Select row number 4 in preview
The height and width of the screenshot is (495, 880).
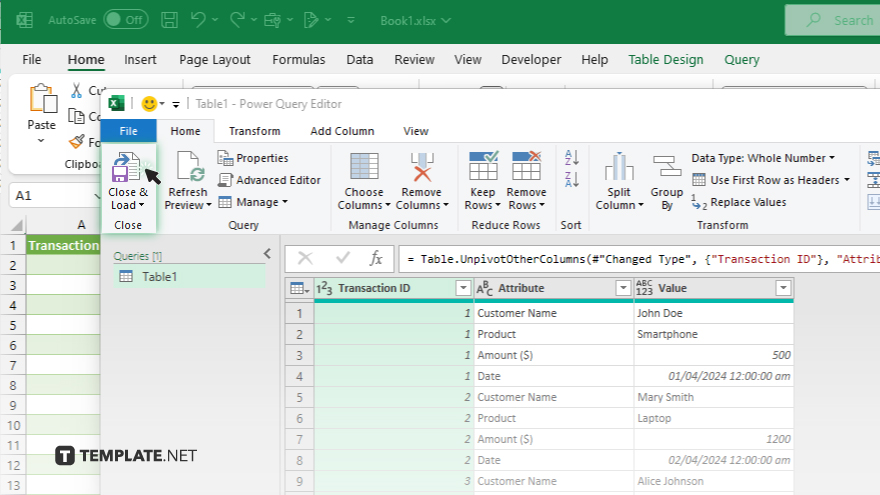click(299, 377)
